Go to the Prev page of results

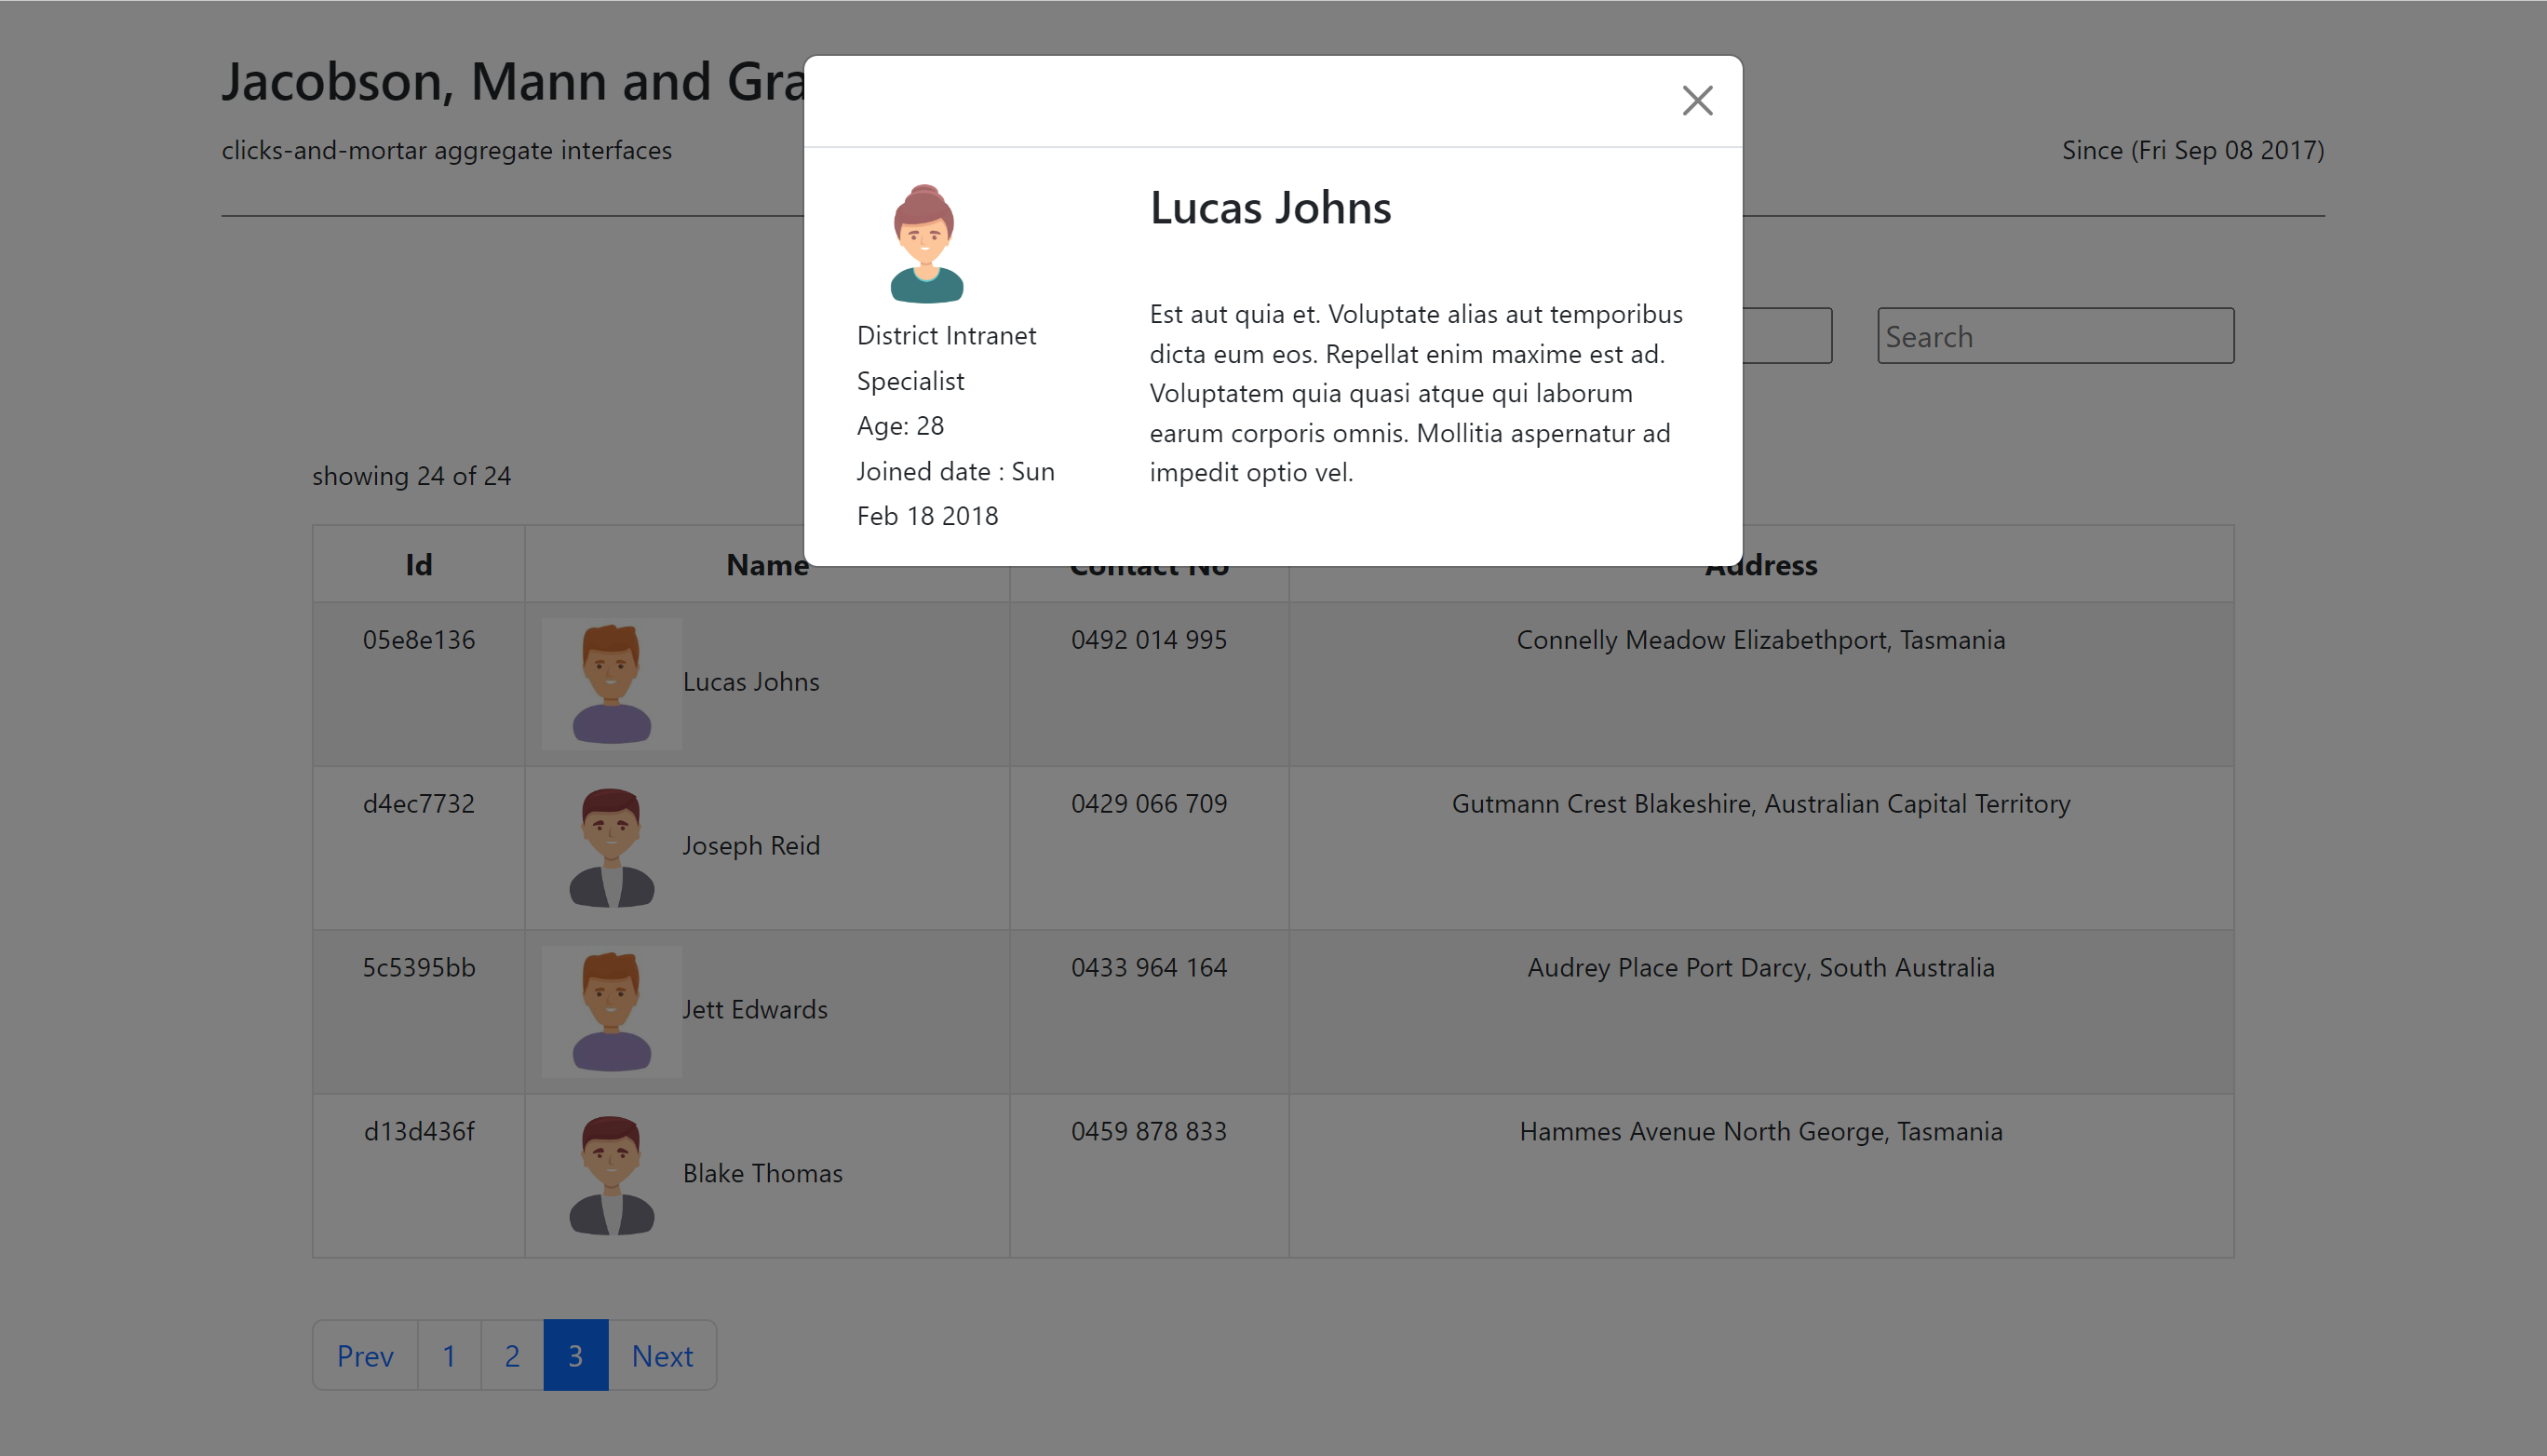[364, 1355]
